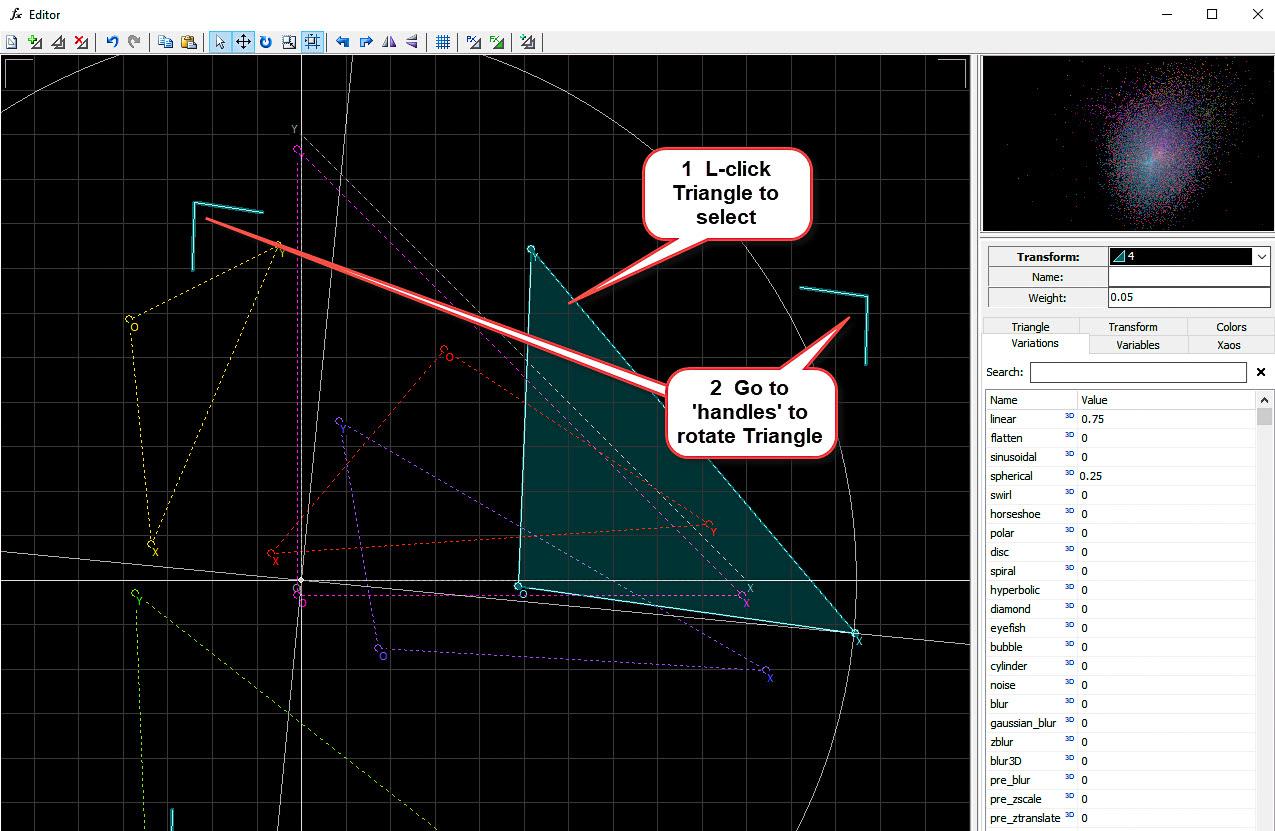Paste triangle with clipboard icon
The width and height of the screenshot is (1275, 831).
click(188, 42)
